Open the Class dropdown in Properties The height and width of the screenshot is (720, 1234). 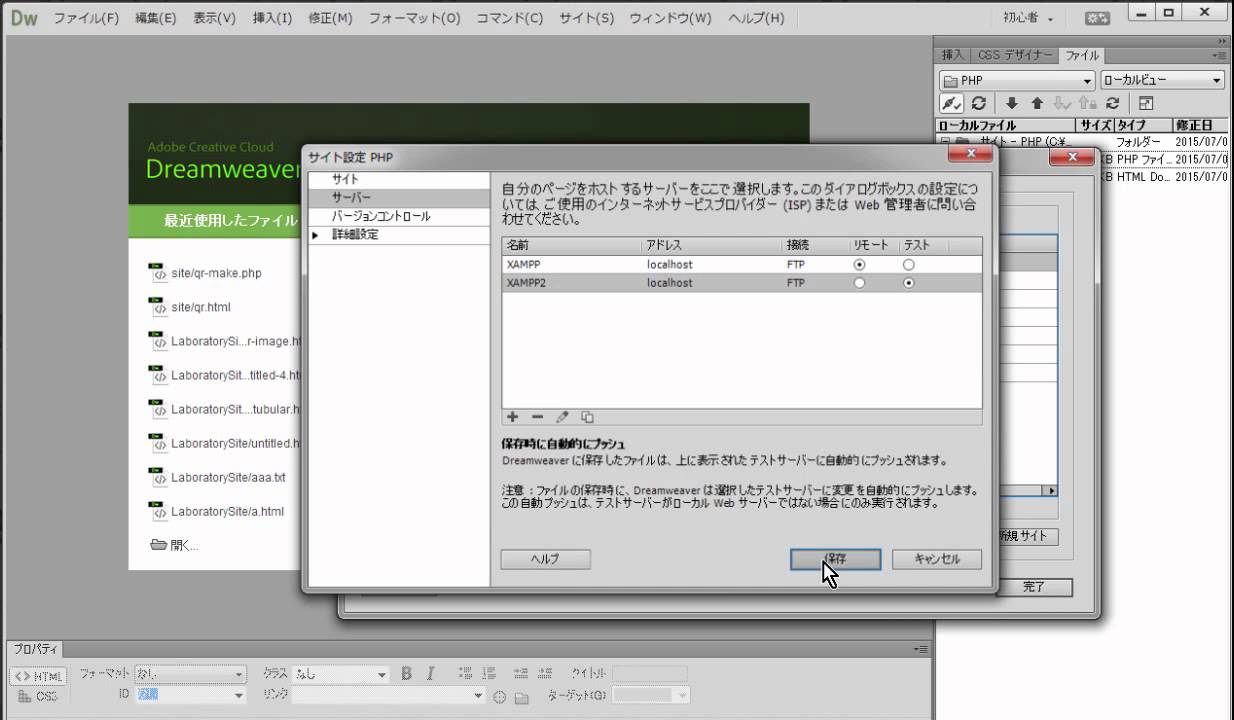tap(340, 674)
